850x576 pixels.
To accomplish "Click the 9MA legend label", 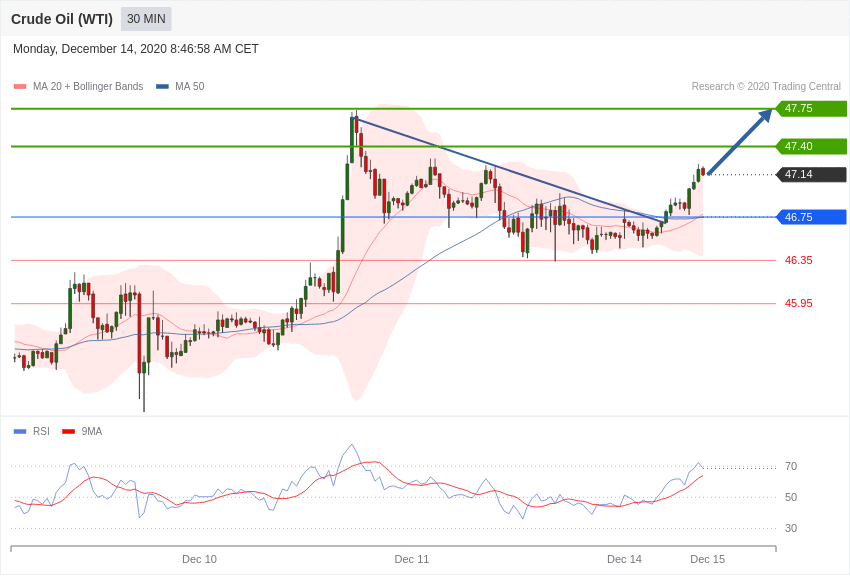I will point(92,431).
